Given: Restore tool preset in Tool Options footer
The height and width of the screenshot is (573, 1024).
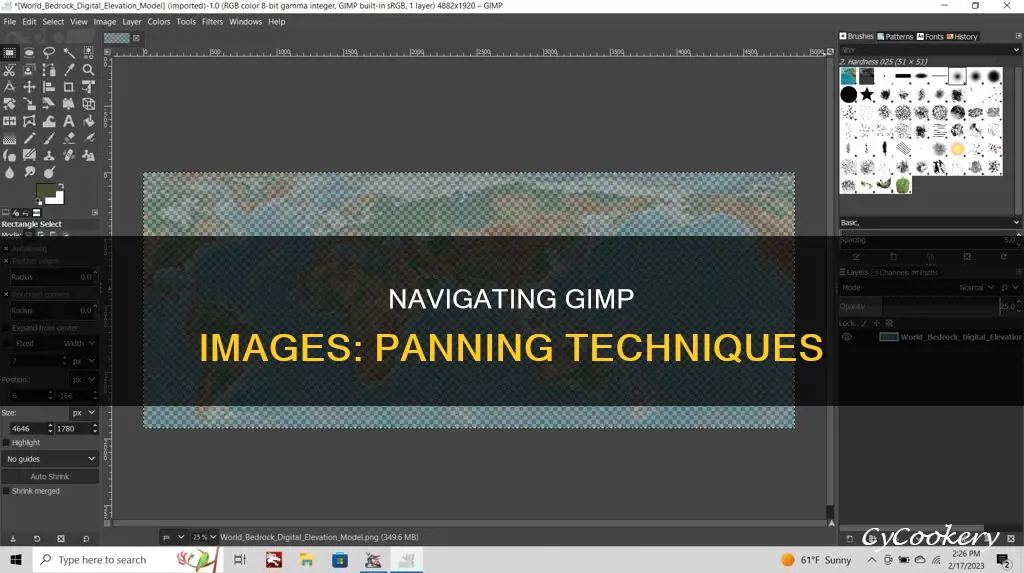Looking at the screenshot, I should tap(37, 539).
